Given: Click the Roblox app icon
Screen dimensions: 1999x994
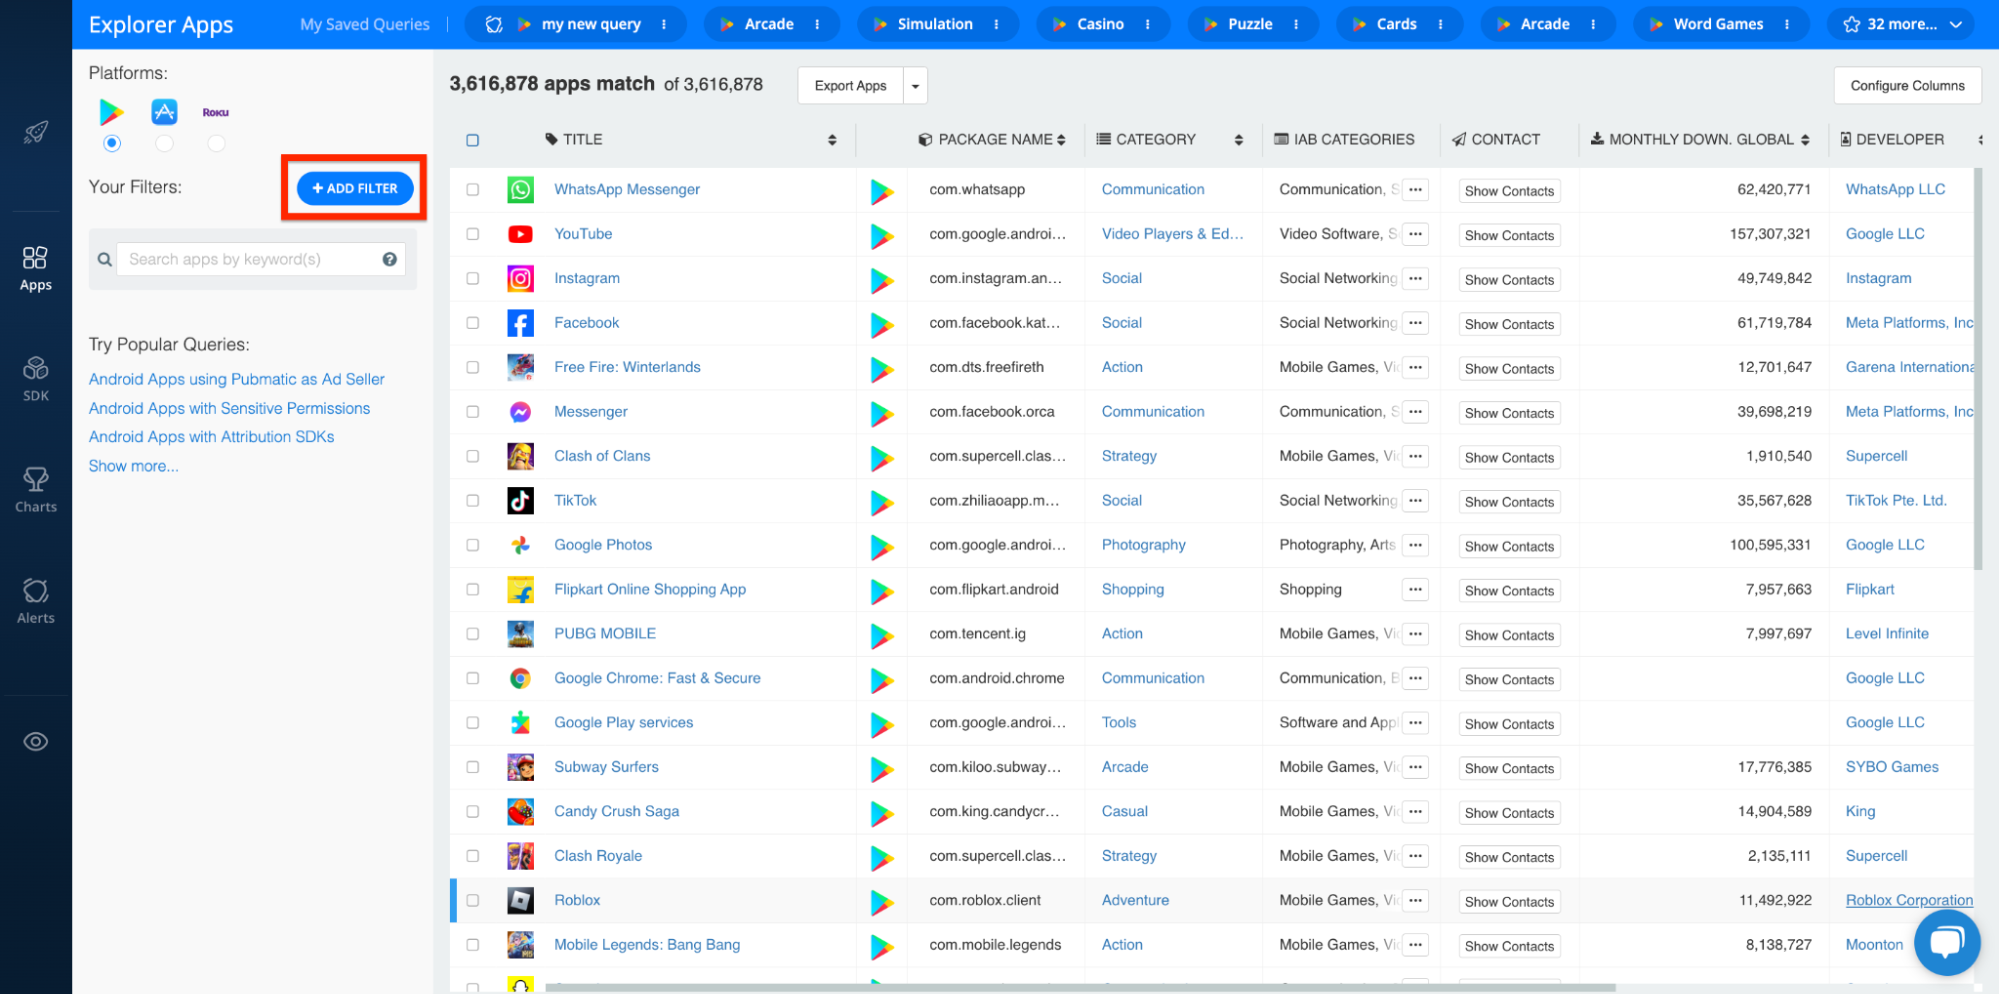Looking at the screenshot, I should click(520, 900).
